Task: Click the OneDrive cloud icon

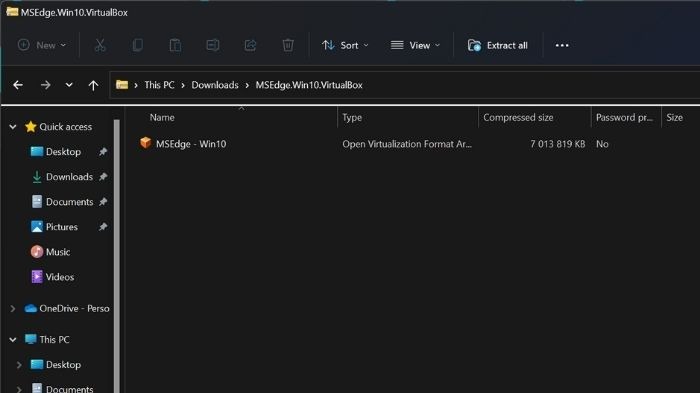Action: 30,308
